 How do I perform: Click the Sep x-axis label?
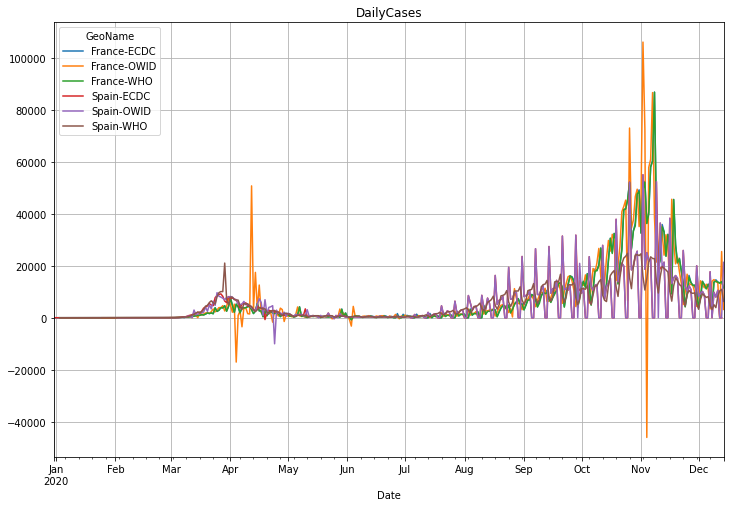pos(523,469)
